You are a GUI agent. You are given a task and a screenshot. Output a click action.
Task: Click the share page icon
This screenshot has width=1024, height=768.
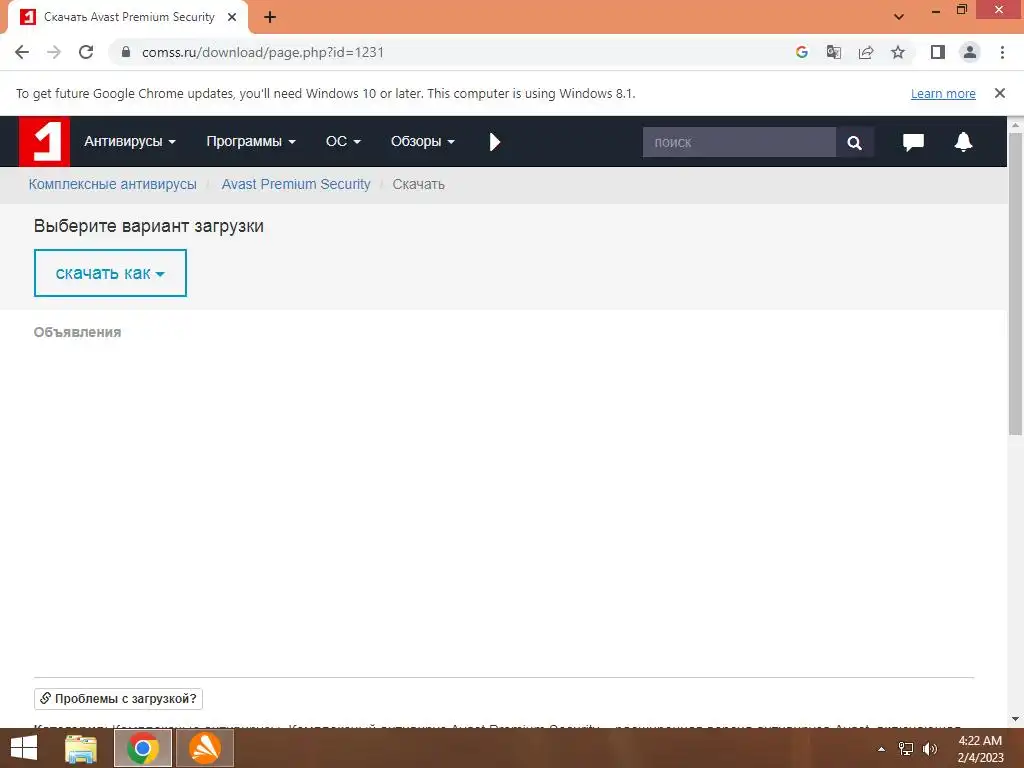pyautogui.click(x=866, y=52)
